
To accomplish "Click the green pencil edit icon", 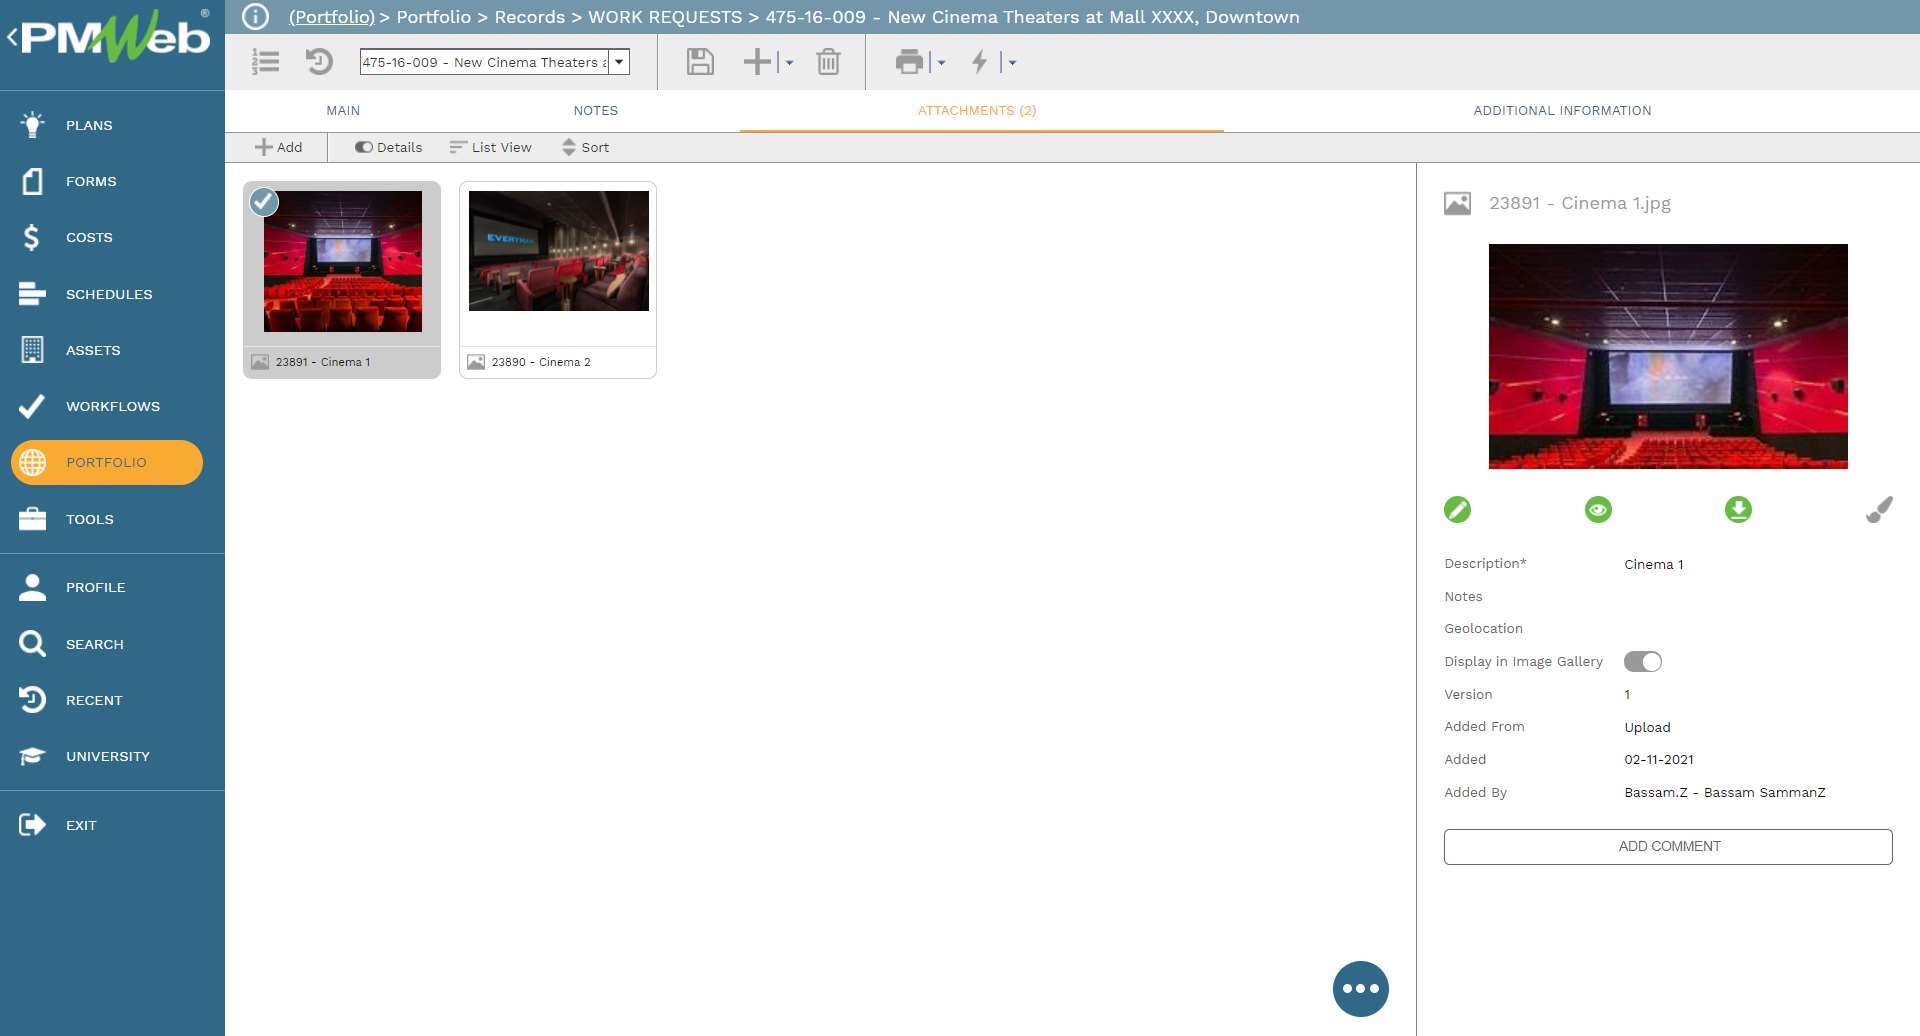I will tap(1457, 510).
